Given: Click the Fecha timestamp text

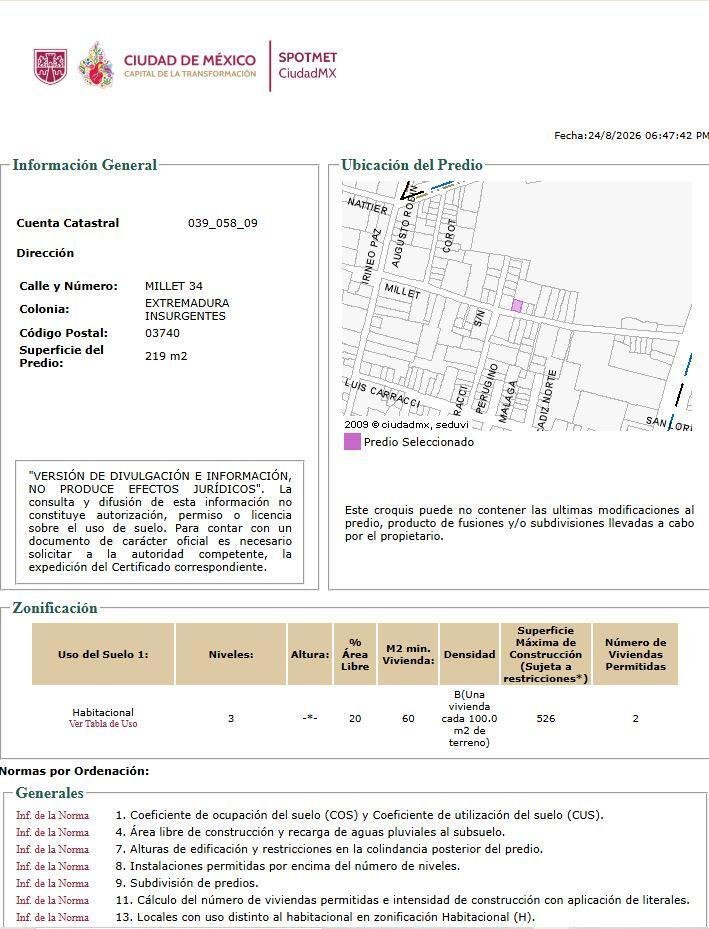Looking at the screenshot, I should coord(631,136).
